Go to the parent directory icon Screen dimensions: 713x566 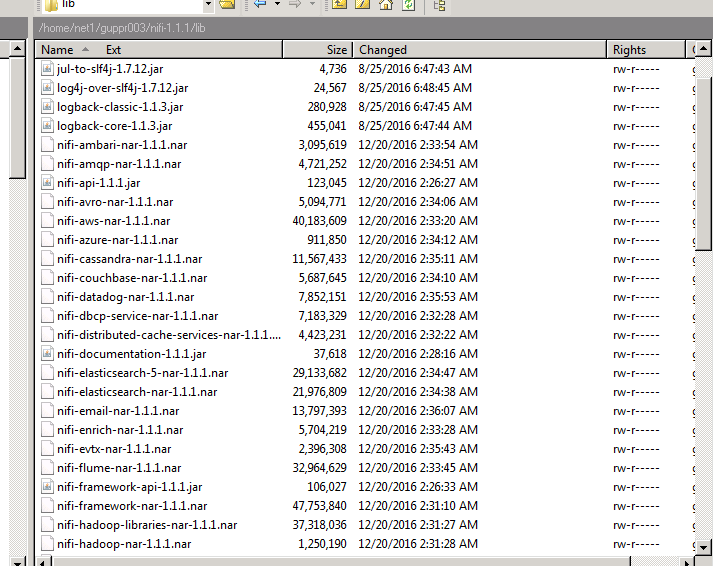click(x=339, y=5)
